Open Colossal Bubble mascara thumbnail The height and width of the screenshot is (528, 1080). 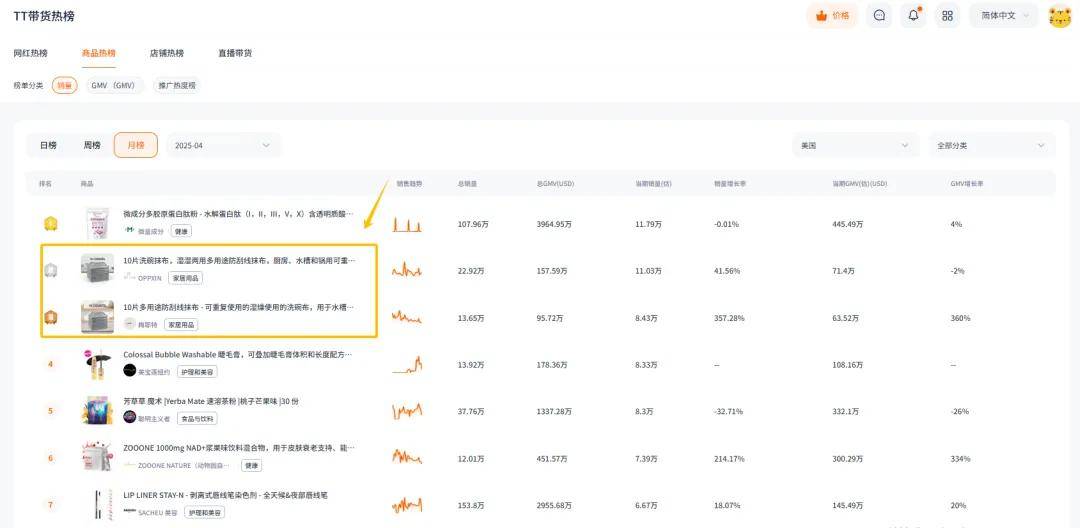(97, 363)
